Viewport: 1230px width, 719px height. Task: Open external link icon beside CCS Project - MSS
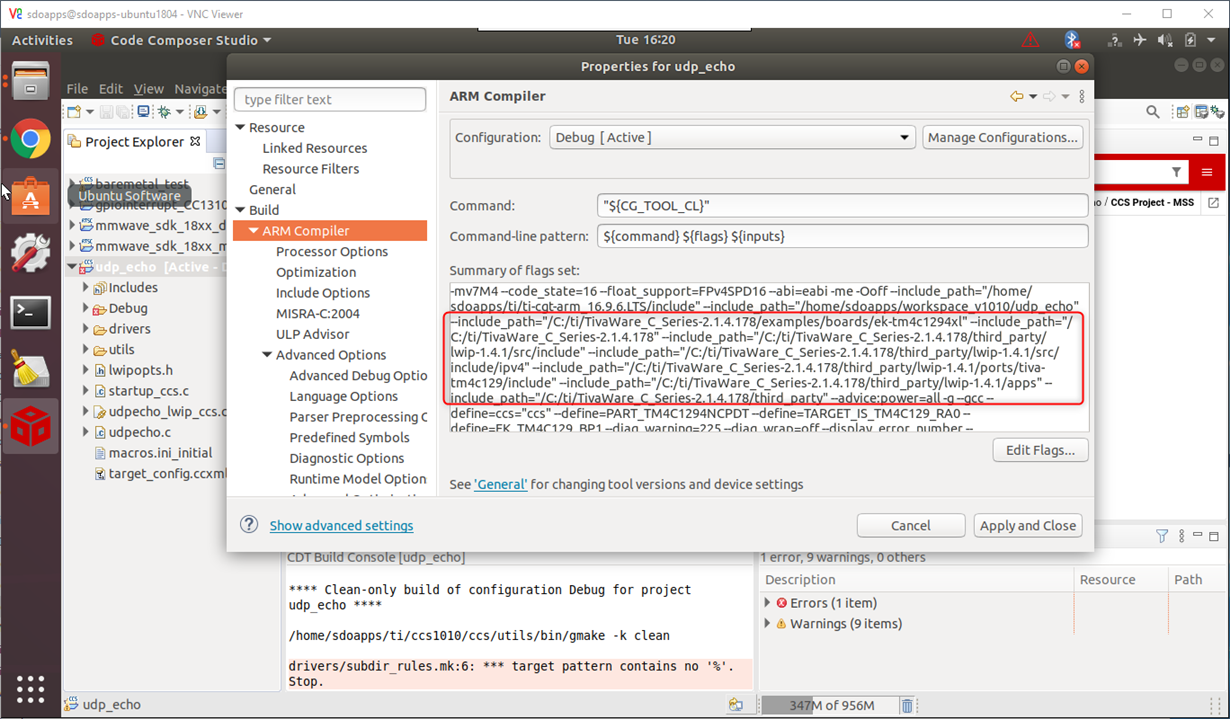[x=1213, y=202]
